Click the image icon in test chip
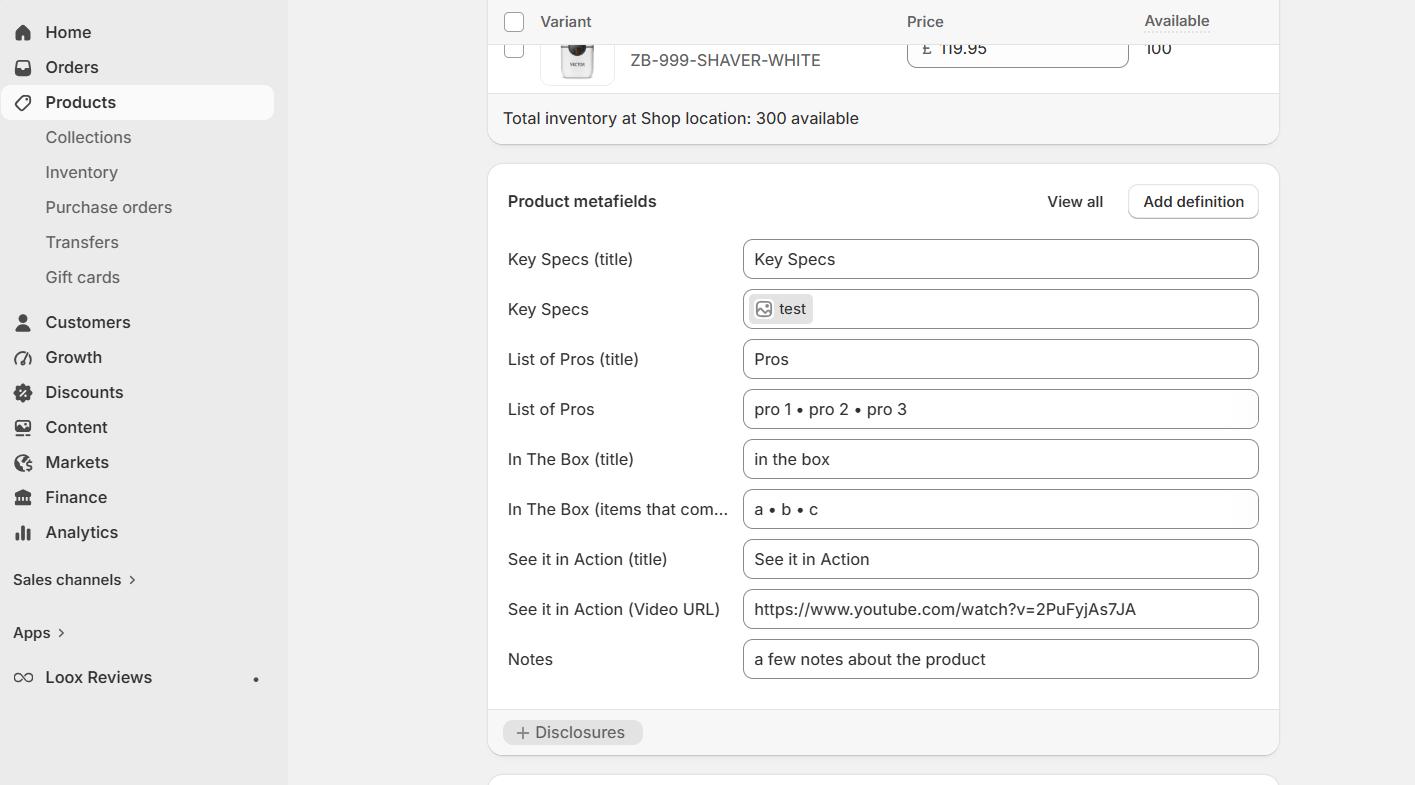1415x785 pixels. (x=764, y=309)
